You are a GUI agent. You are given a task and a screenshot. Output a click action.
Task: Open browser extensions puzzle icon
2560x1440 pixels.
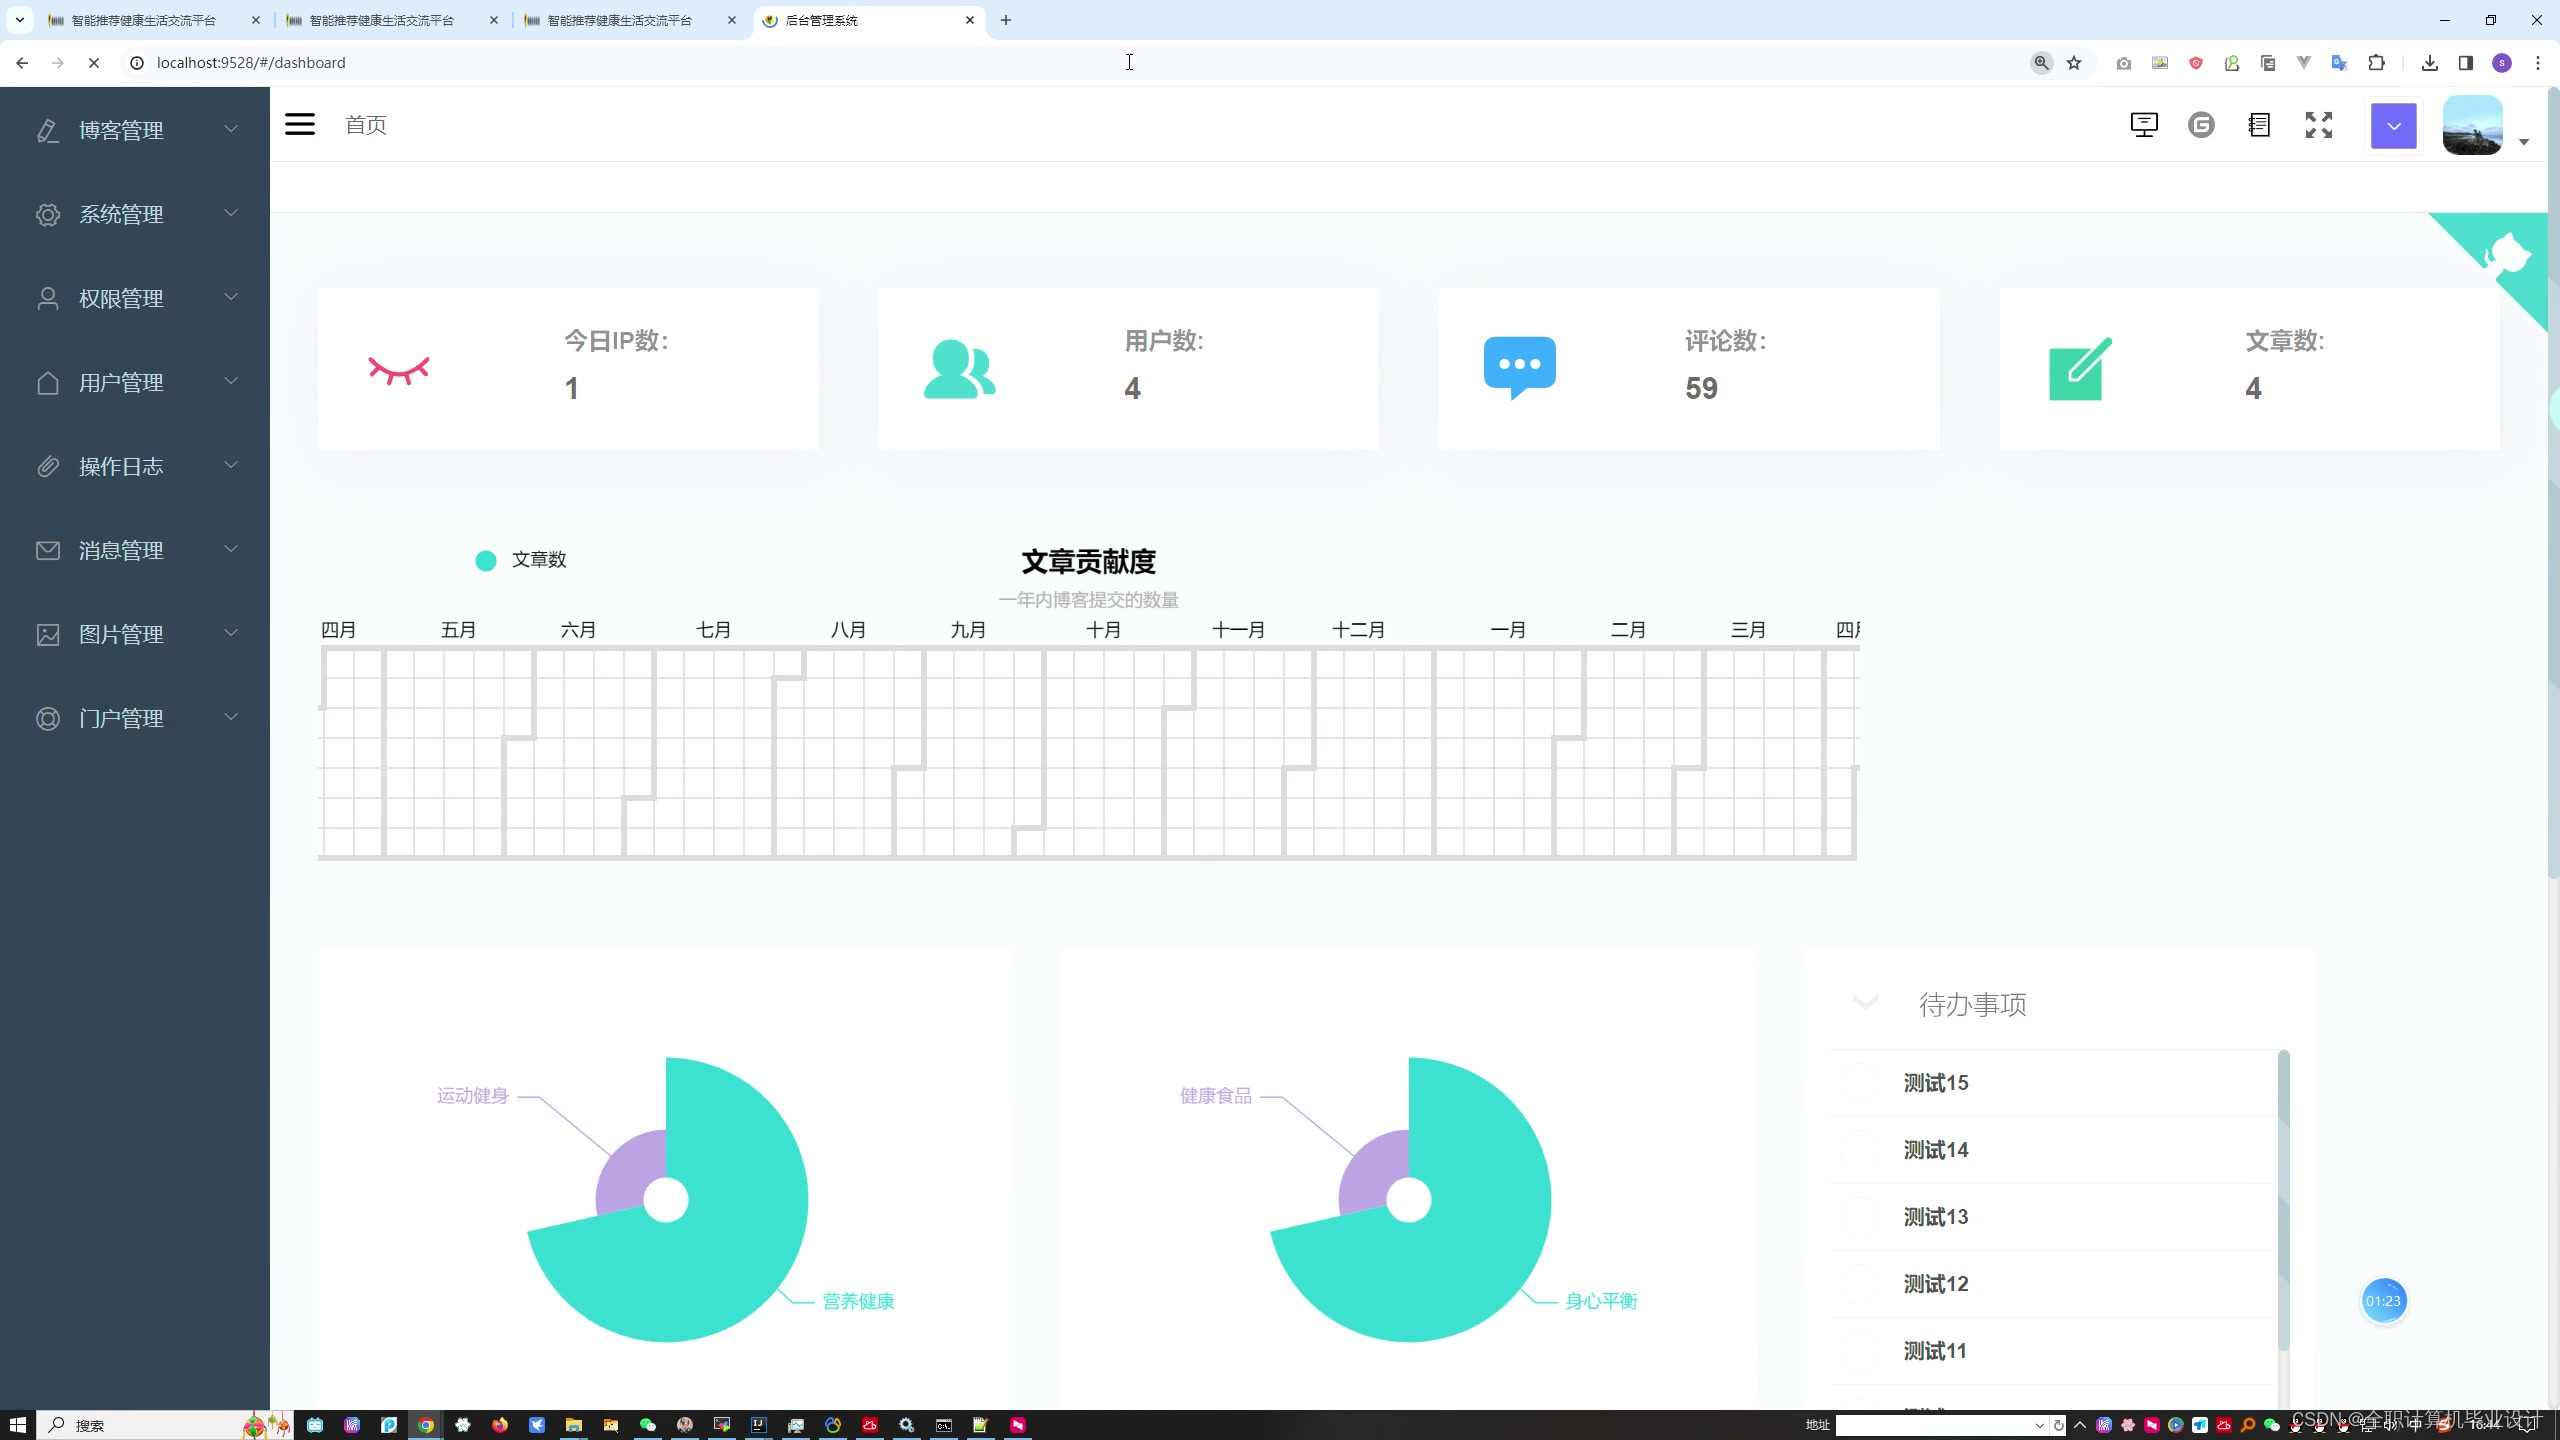[x=2377, y=63]
